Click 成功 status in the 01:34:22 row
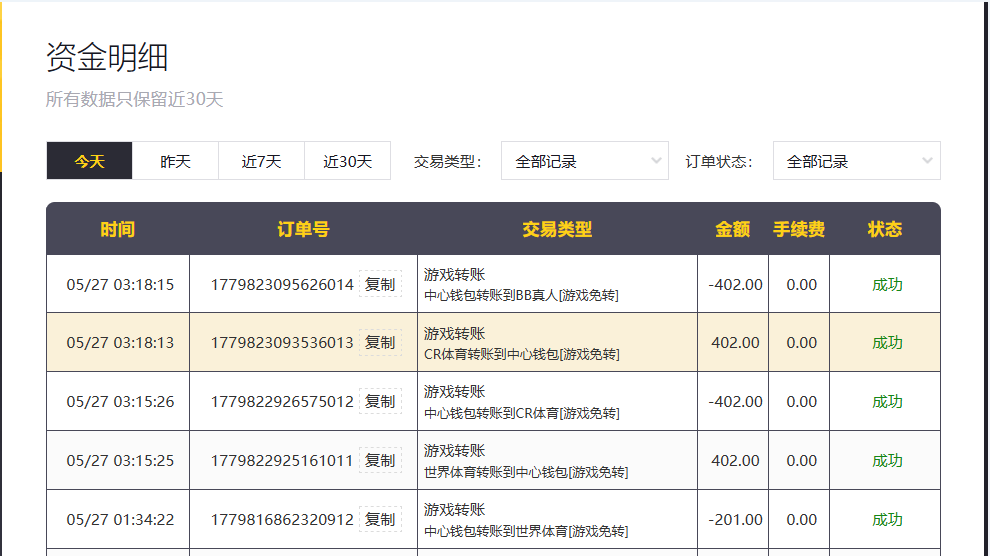Viewport: 990px width, 556px height. (x=887, y=519)
